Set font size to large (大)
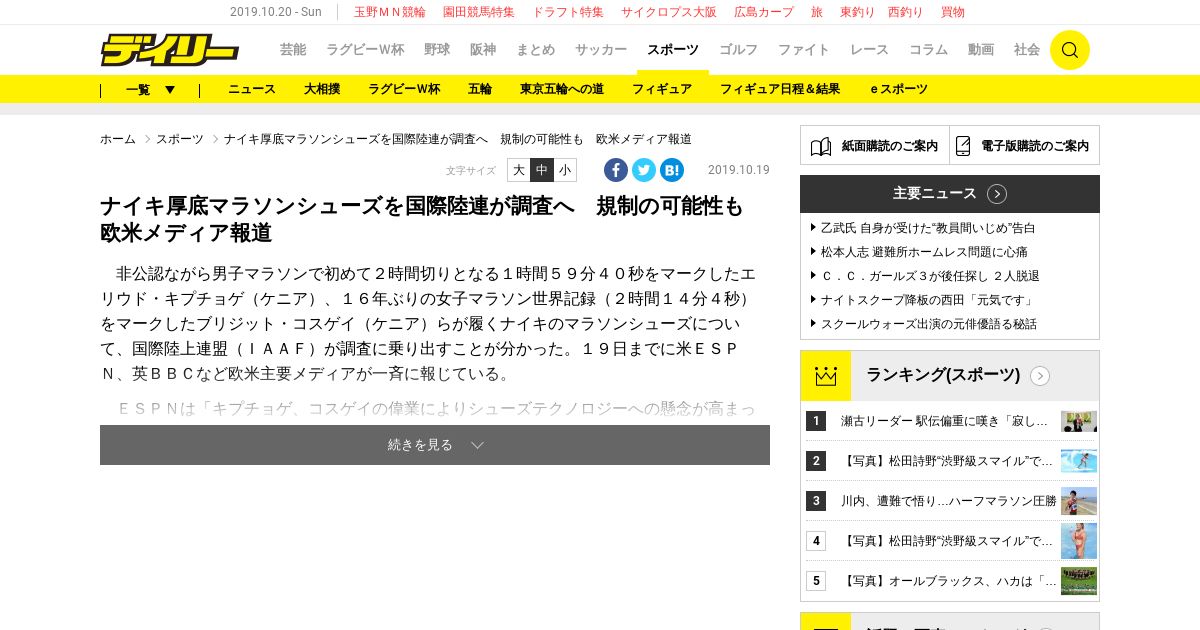Viewport: 1200px width, 630px height. (519, 170)
